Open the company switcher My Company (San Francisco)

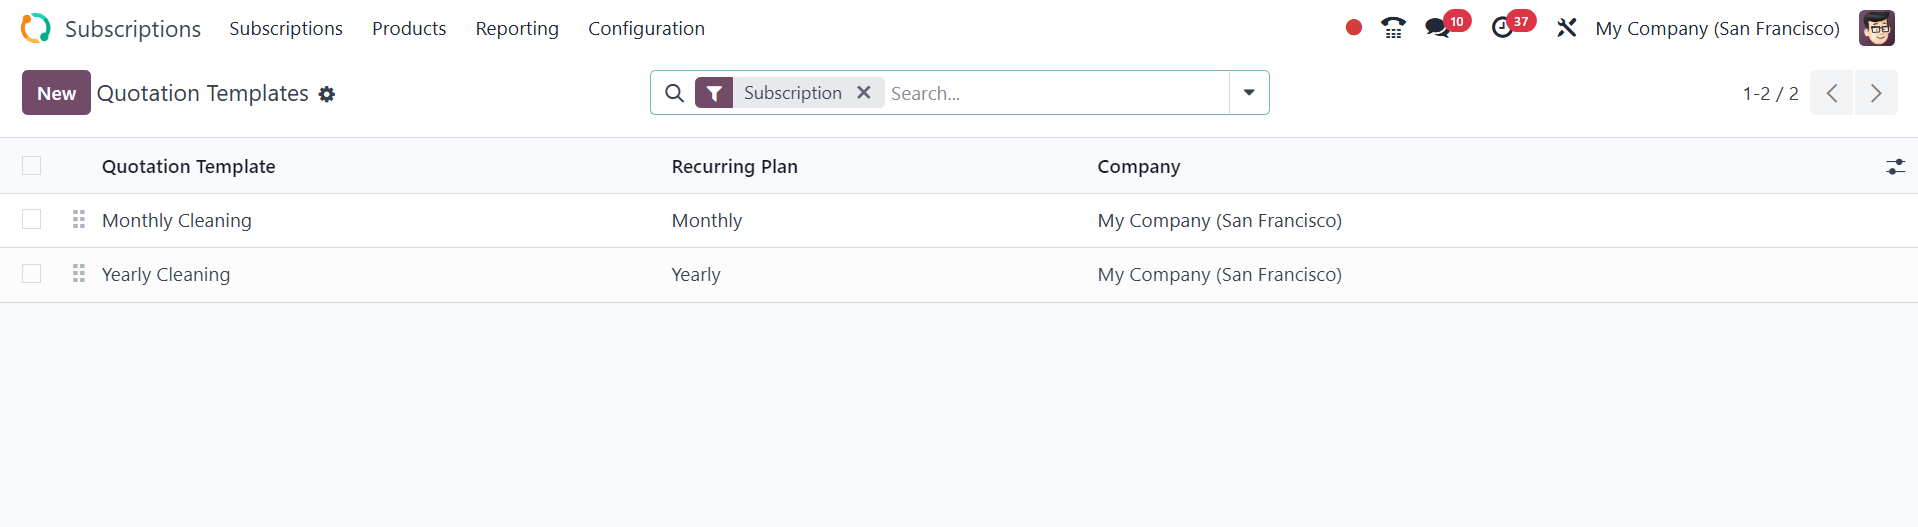click(1717, 28)
